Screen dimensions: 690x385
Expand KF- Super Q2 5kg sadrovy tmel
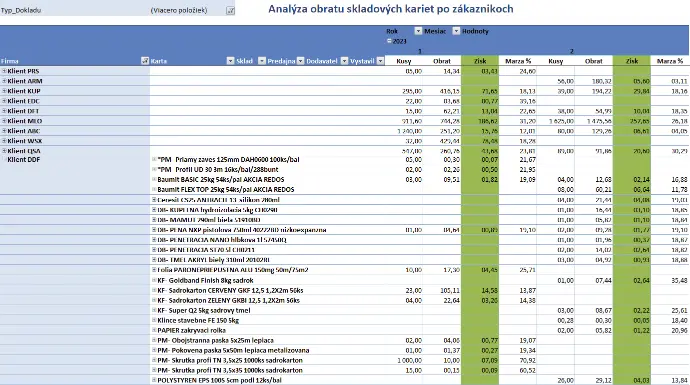(x=154, y=310)
